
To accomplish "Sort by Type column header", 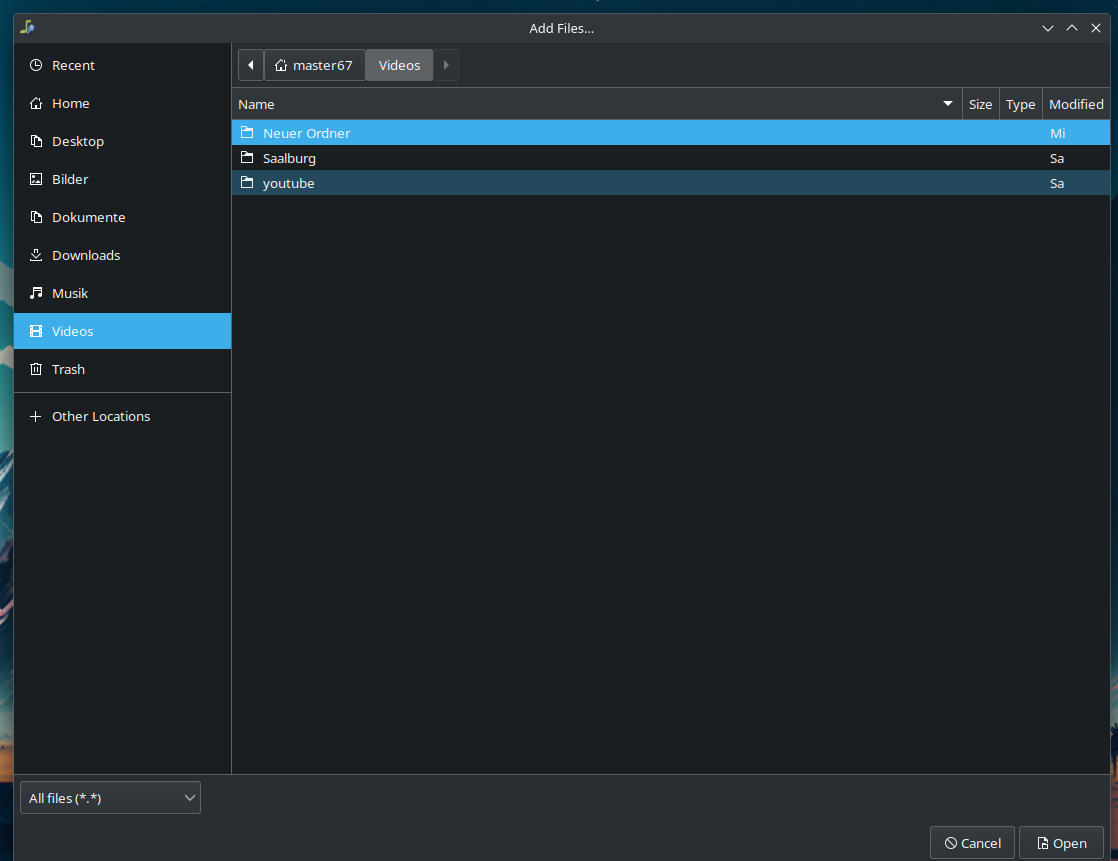I will pyautogui.click(x=1020, y=104).
